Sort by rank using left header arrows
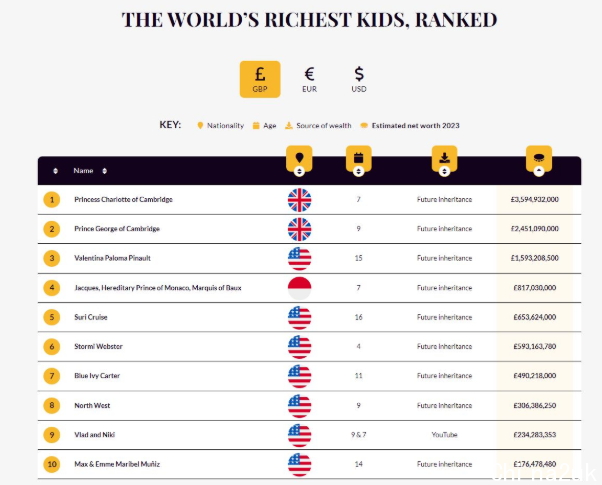 point(55,171)
